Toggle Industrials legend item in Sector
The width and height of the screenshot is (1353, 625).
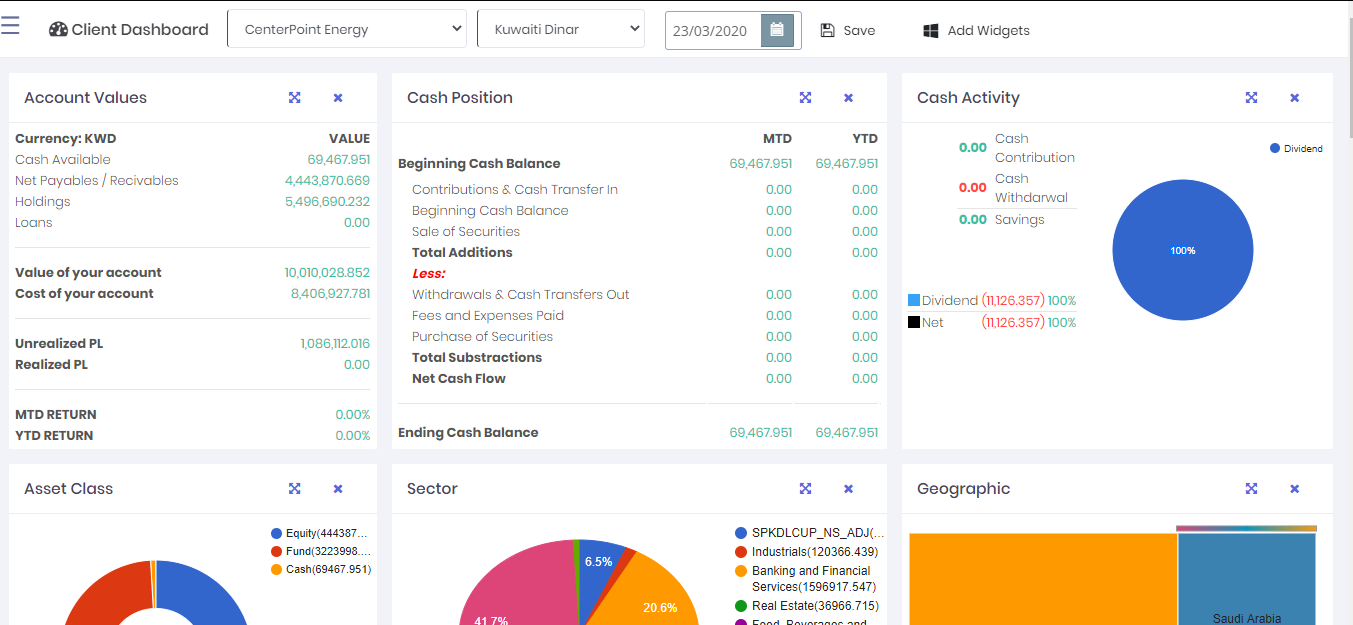point(806,552)
